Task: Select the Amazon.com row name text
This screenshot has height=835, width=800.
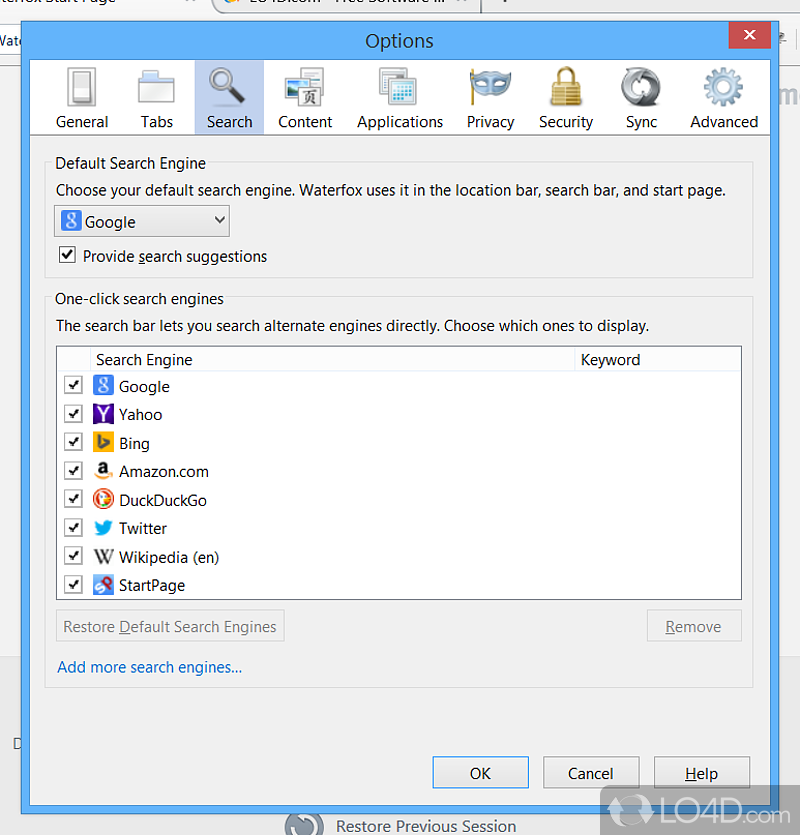Action: pos(164,472)
